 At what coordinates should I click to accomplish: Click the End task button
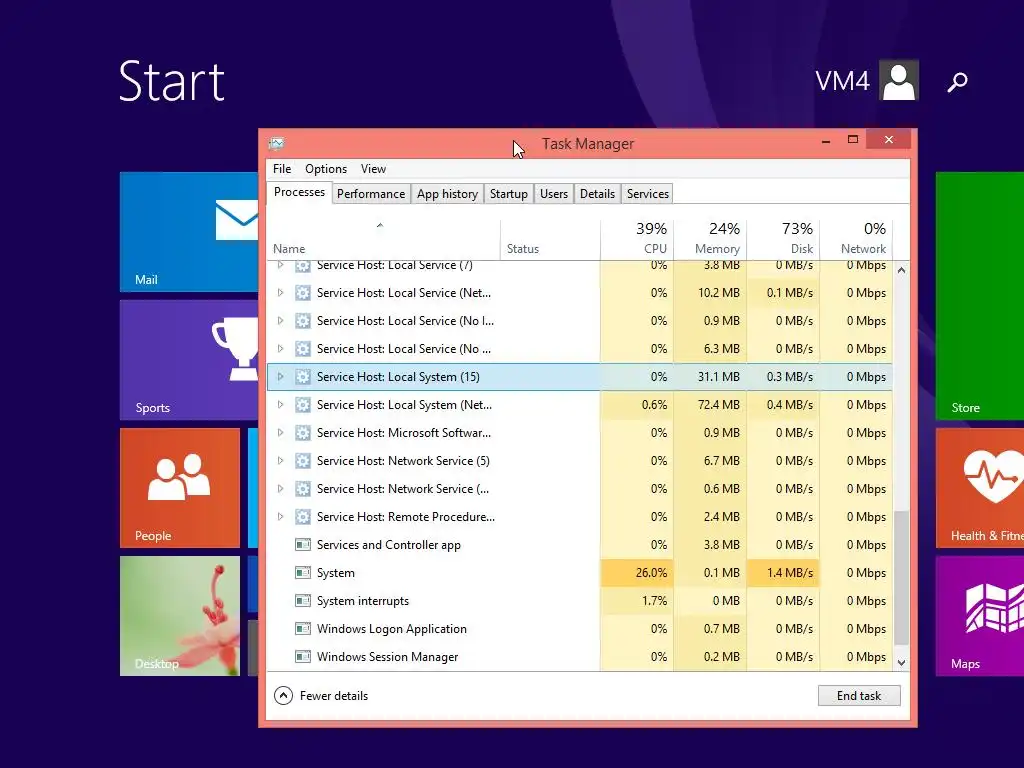tap(859, 696)
